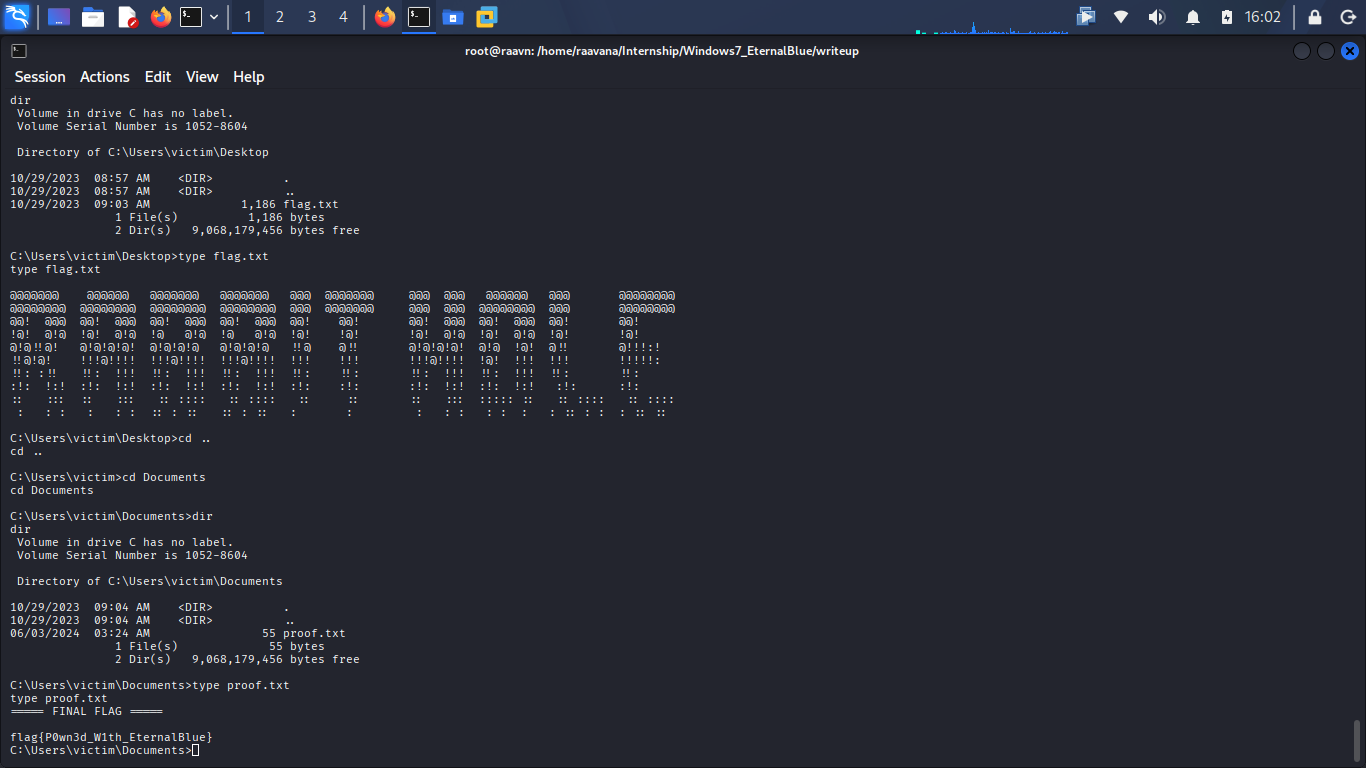
Task: Open the terminal launcher in the panel
Action: 191,17
